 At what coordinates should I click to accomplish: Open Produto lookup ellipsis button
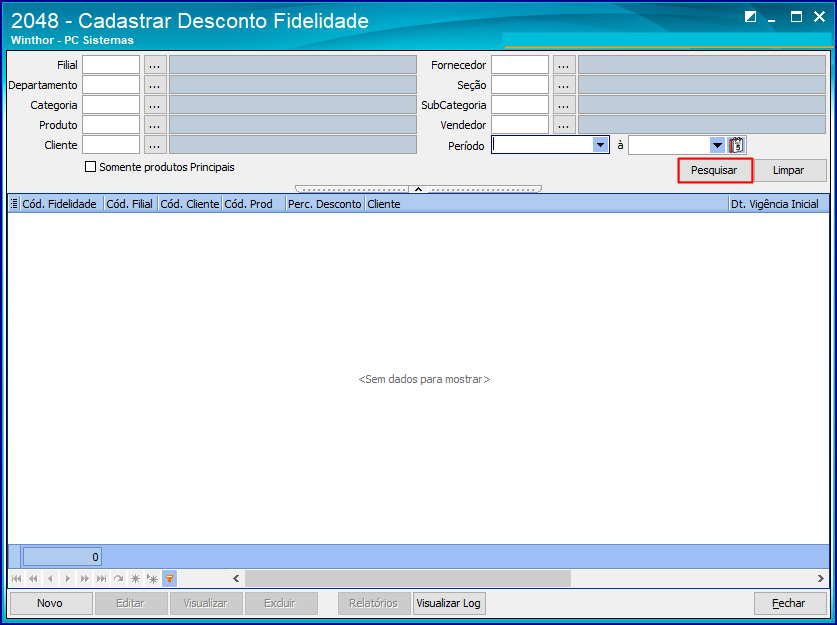[155, 125]
